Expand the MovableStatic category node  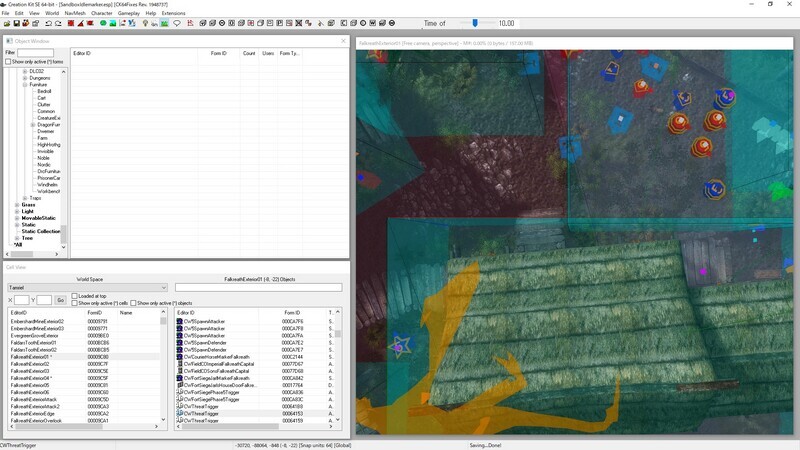17,218
